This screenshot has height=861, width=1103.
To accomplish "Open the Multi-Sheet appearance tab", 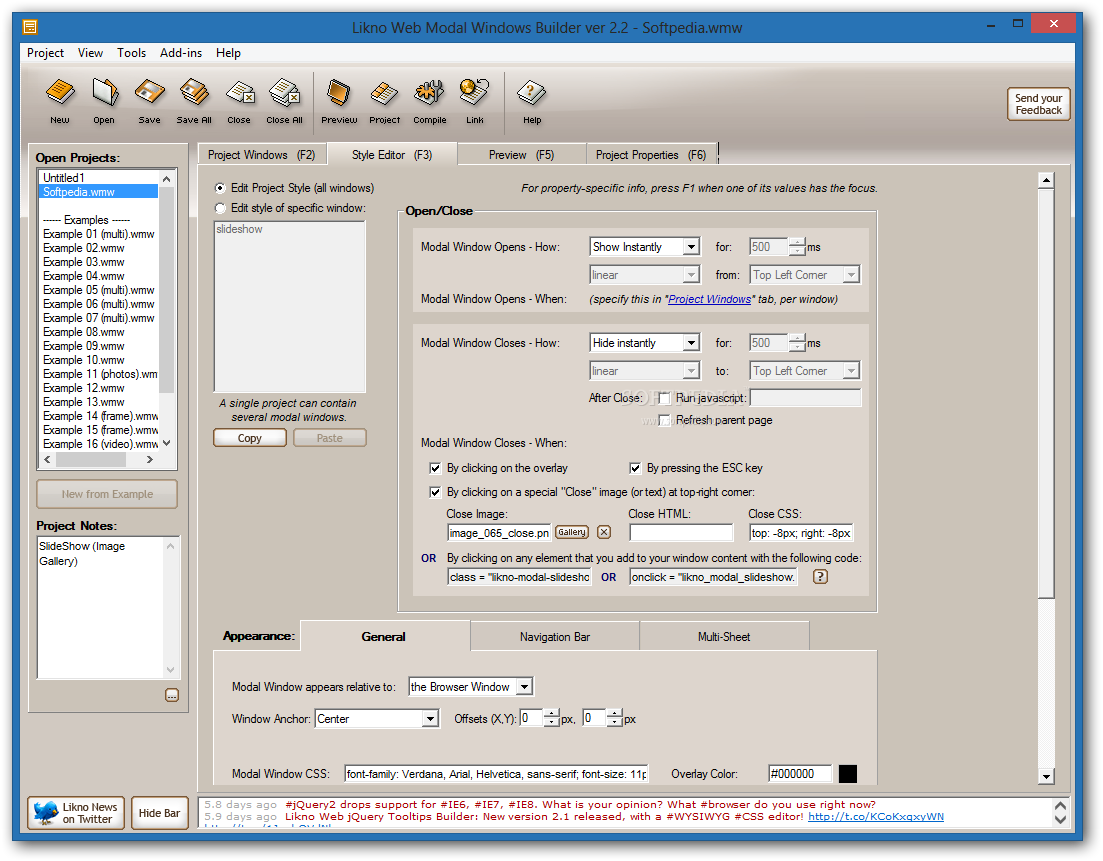I will pyautogui.click(x=724, y=637).
